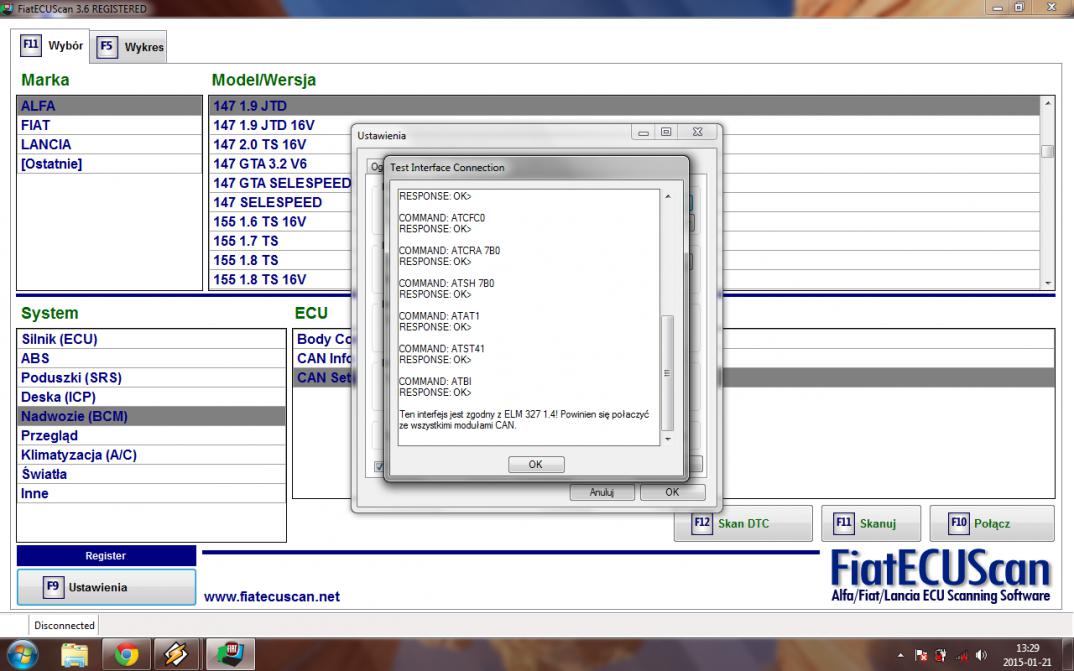Open the volume tray icon
The width and height of the screenshot is (1074, 671).
point(982,655)
